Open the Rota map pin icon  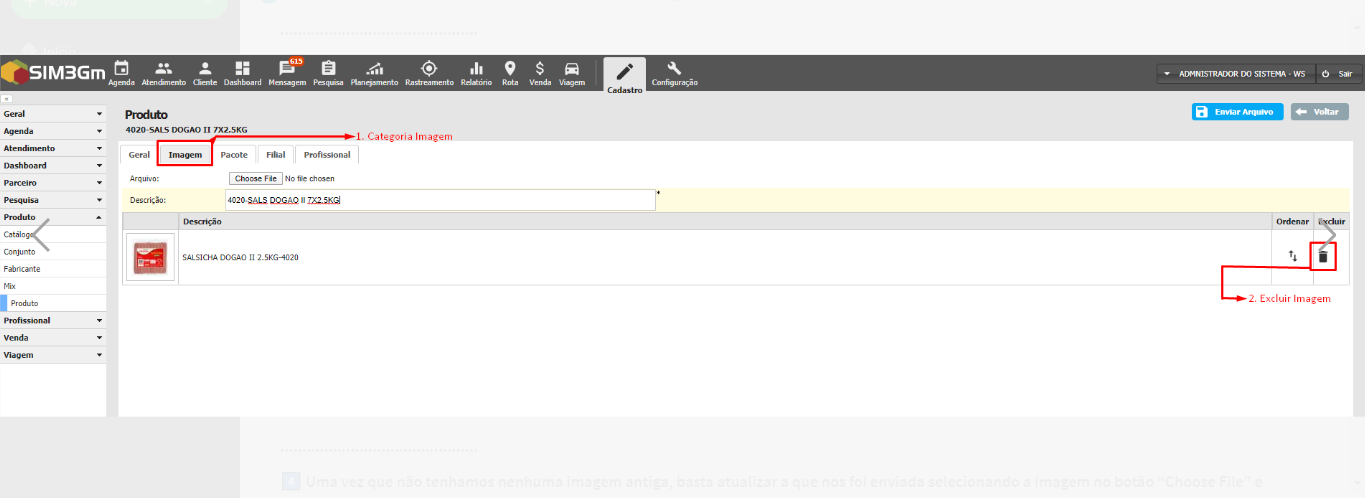[510, 69]
